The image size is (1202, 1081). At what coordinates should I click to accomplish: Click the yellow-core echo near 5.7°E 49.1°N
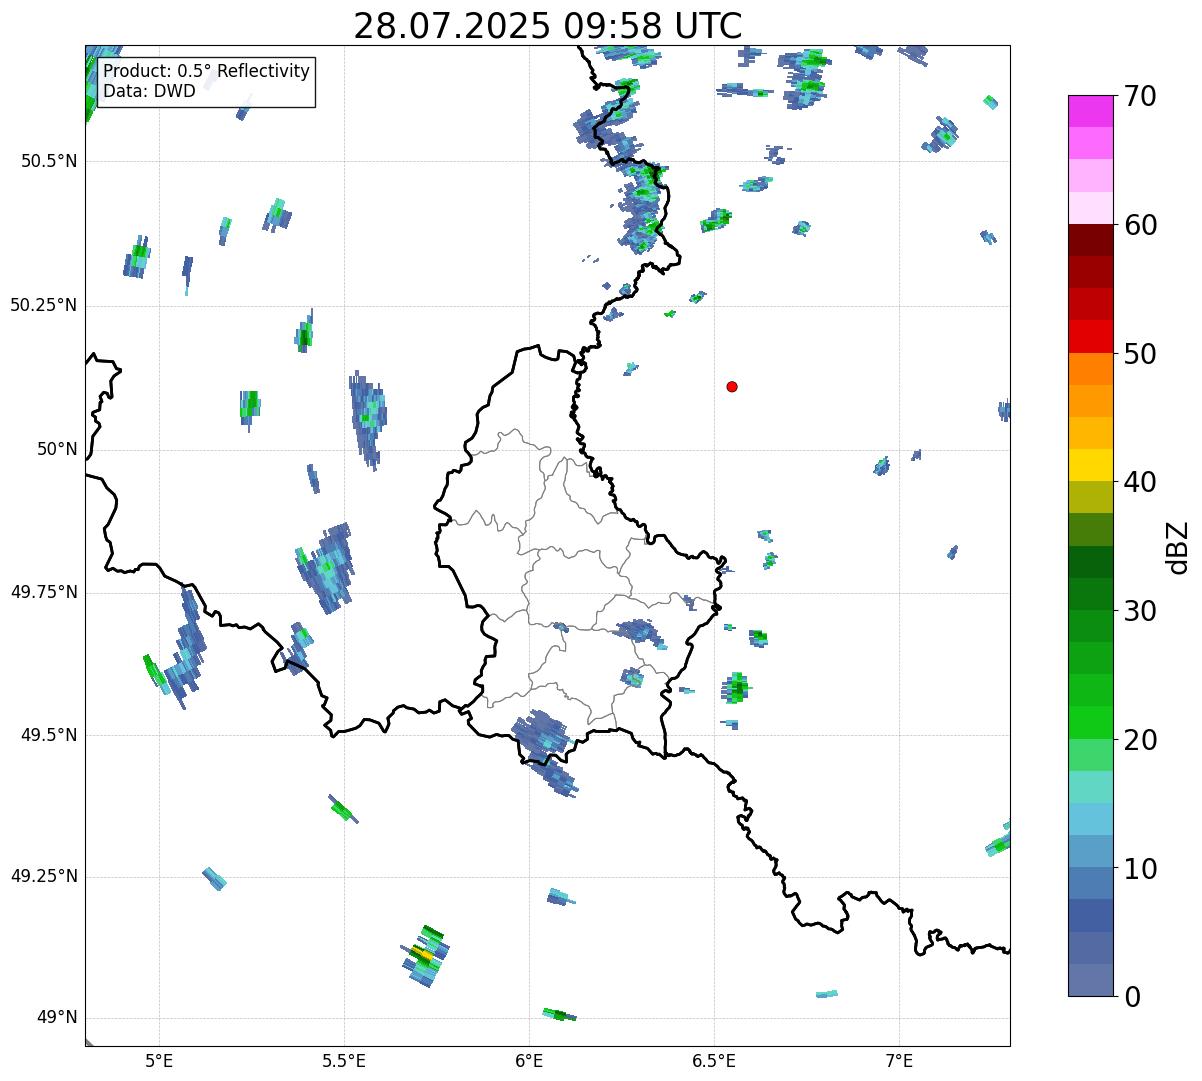point(425,956)
